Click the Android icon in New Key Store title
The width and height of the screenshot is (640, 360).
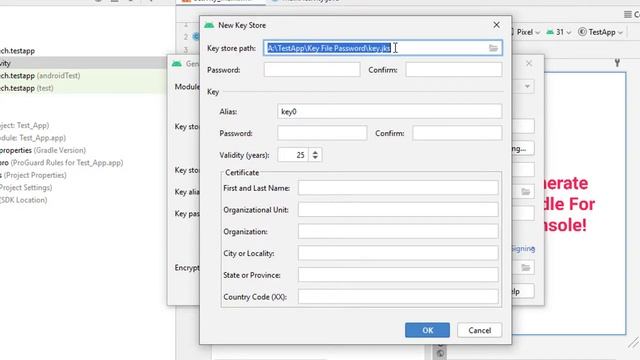coord(209,25)
